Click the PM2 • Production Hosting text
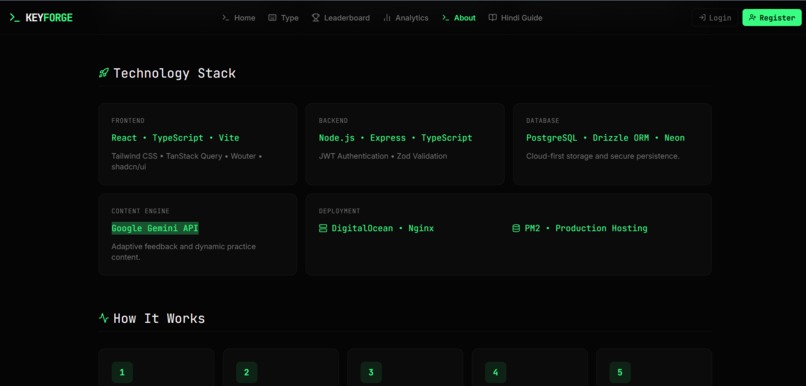 (x=586, y=228)
